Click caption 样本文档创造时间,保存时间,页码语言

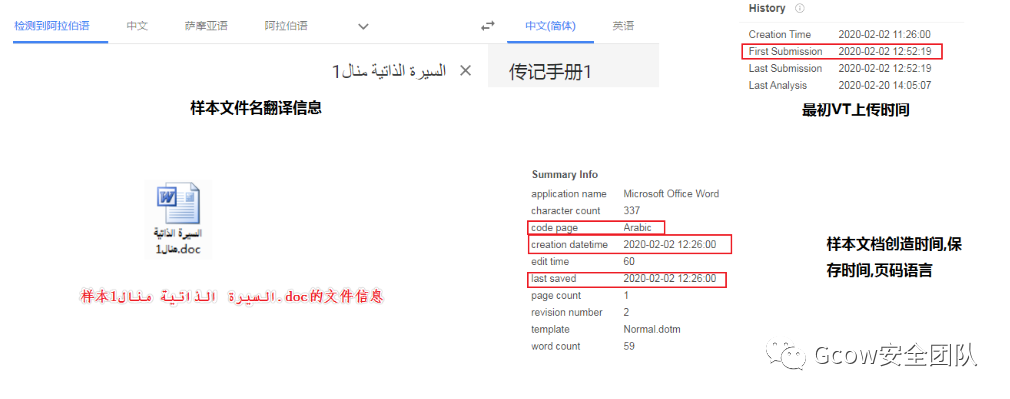(894, 258)
